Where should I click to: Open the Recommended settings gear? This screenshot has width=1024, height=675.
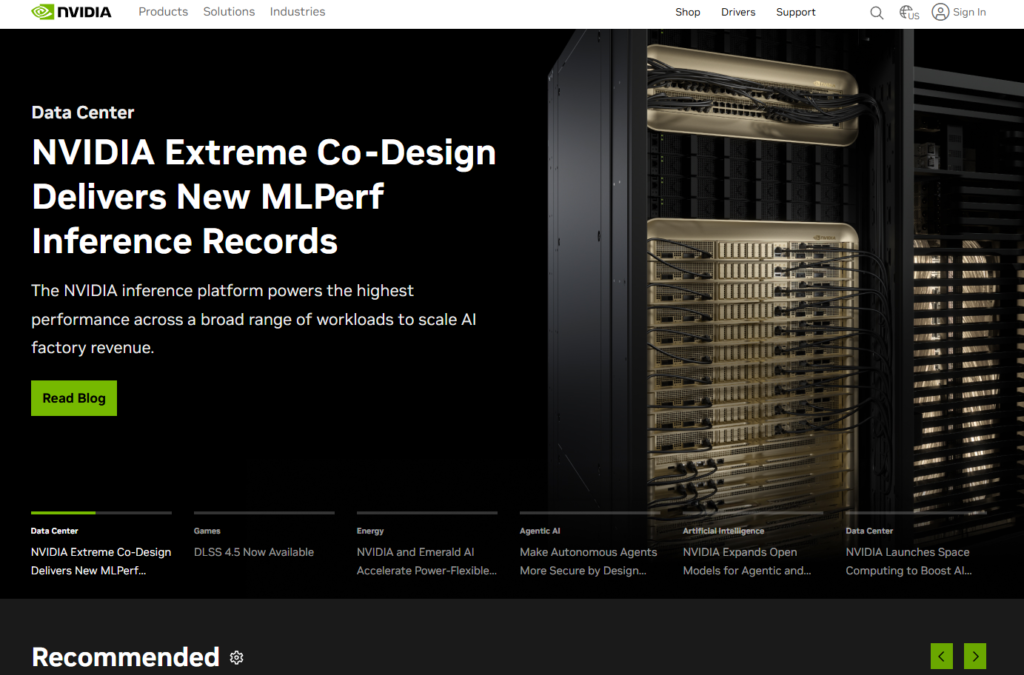coord(236,657)
